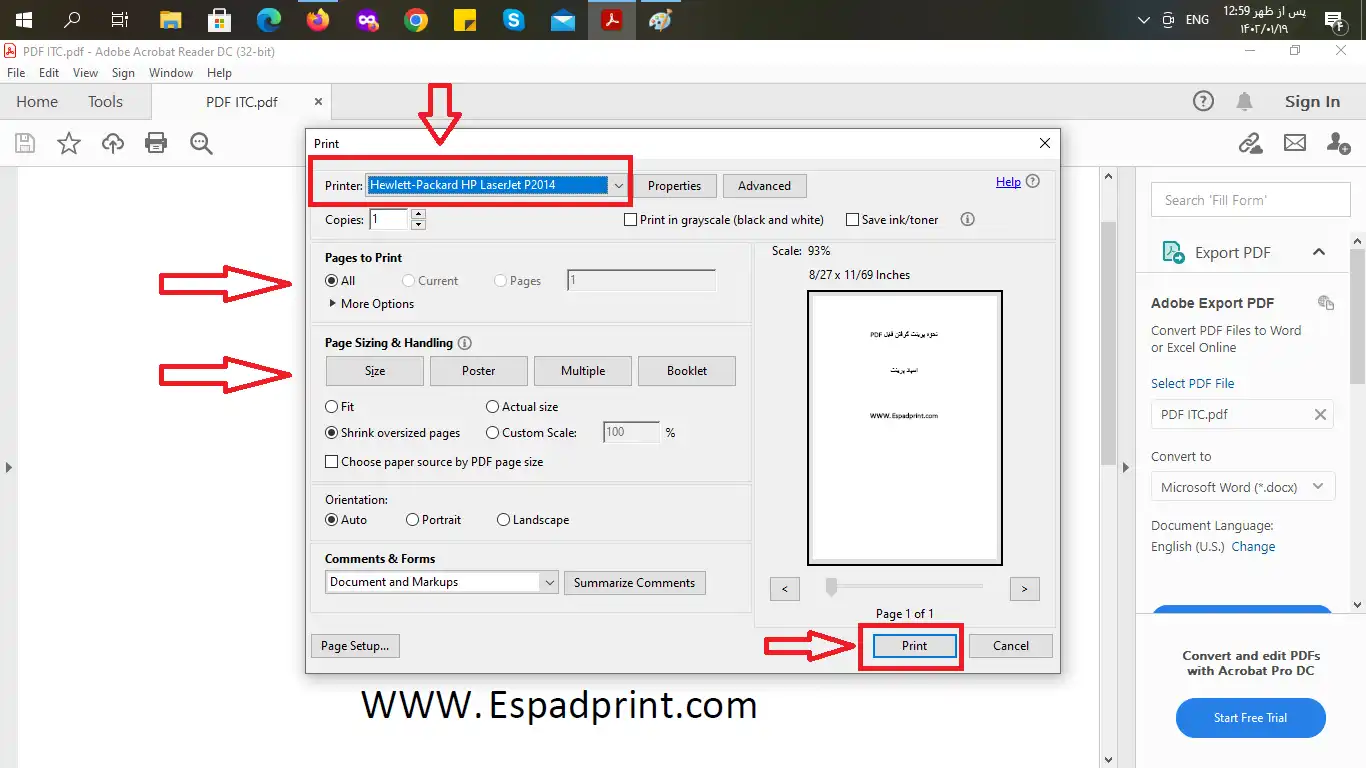Open the Sign menu
The height and width of the screenshot is (768, 1366).
click(123, 73)
